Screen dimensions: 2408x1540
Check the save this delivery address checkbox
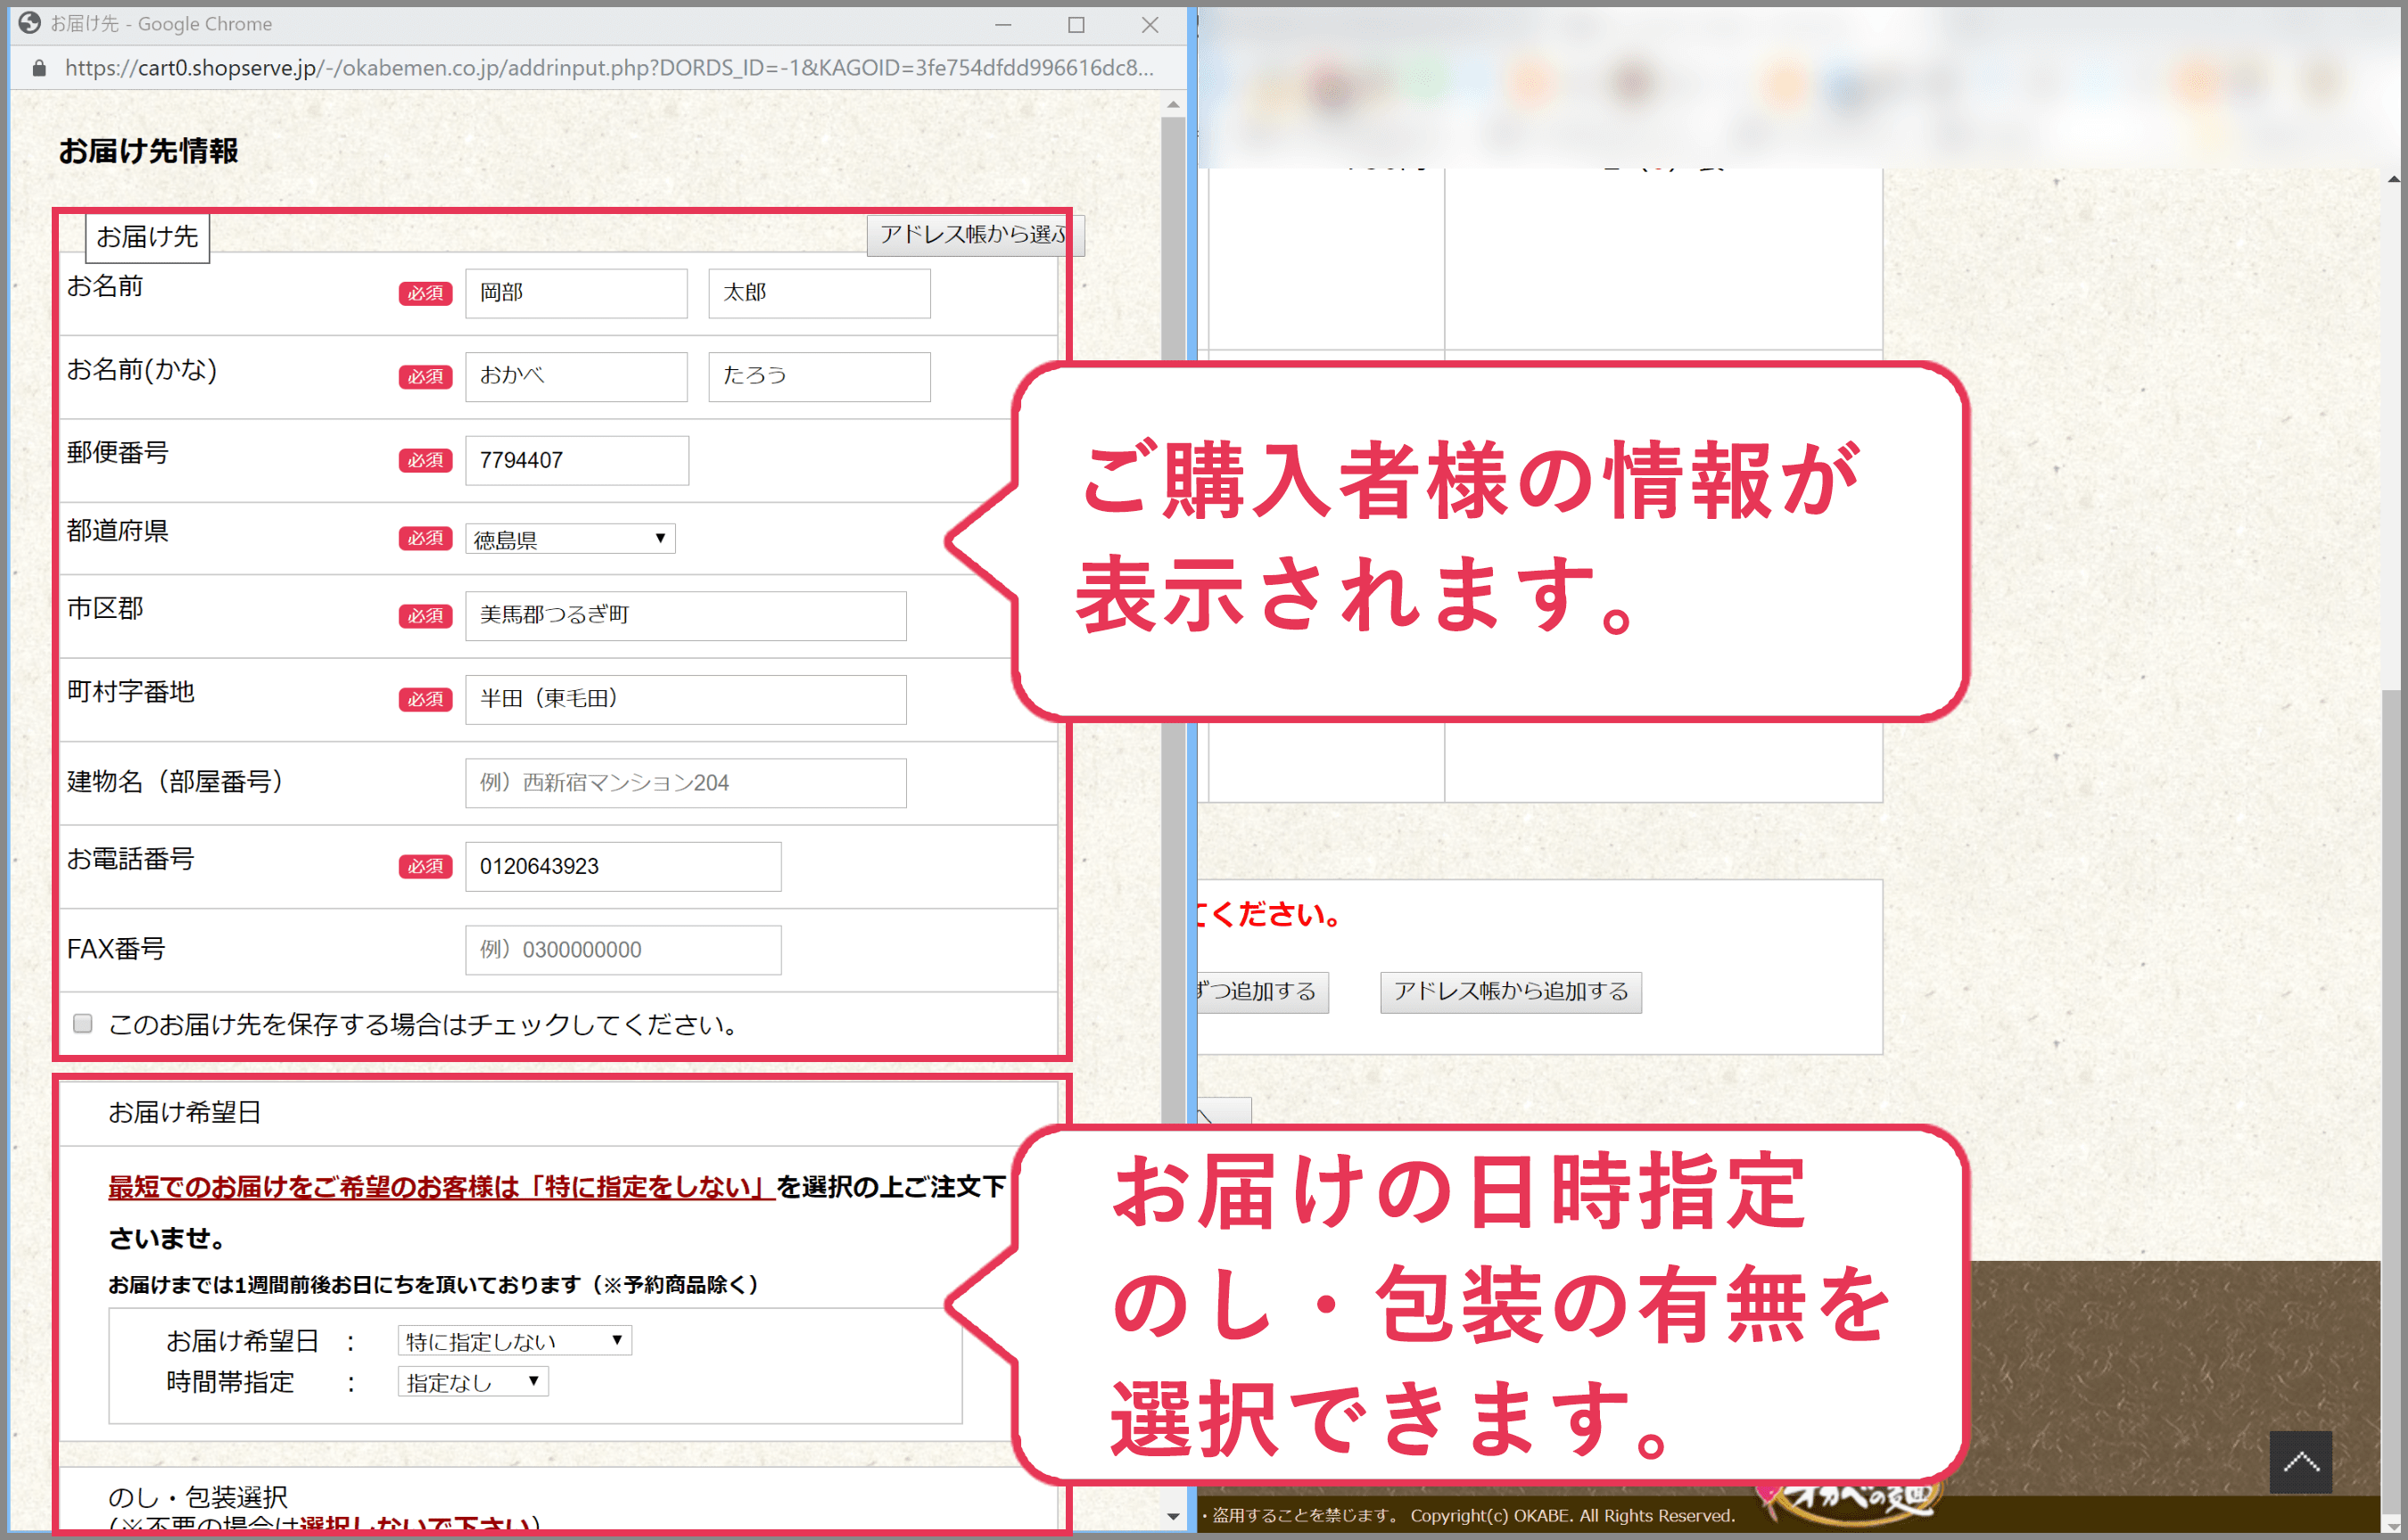83,1023
